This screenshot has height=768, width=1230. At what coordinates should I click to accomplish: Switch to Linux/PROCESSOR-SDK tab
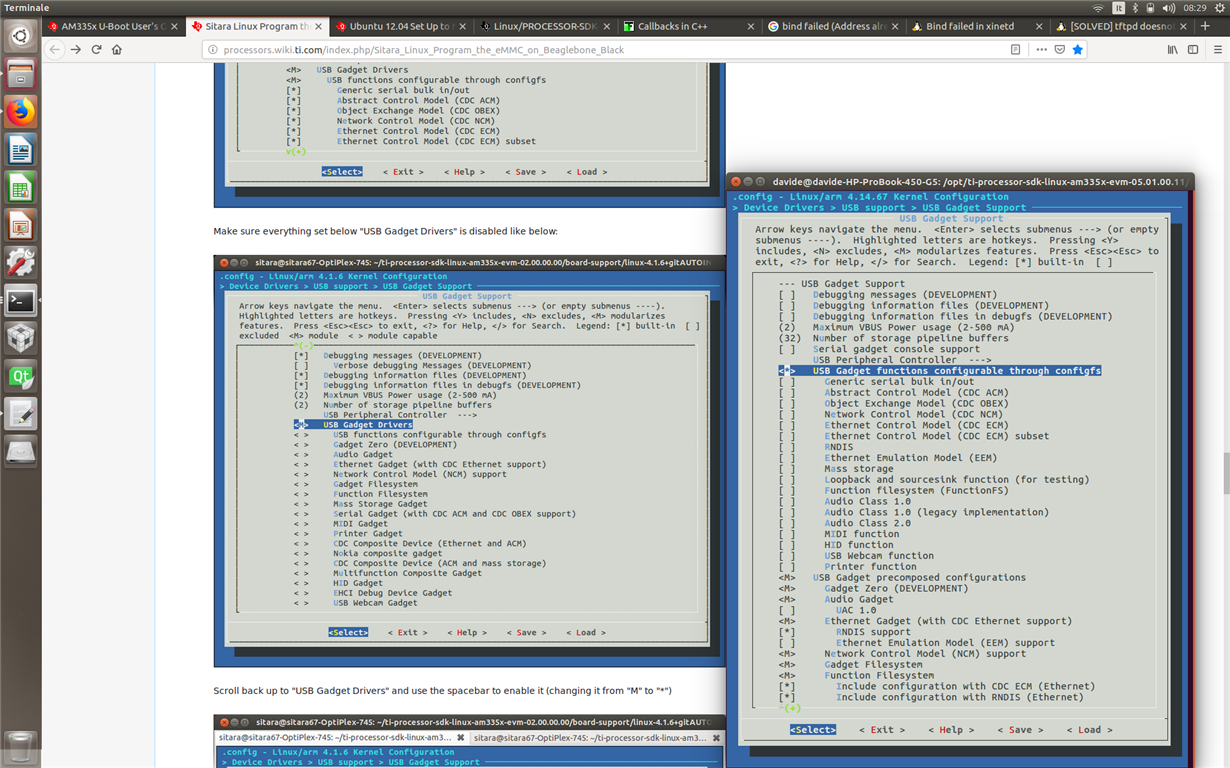pyautogui.click(x=543, y=26)
